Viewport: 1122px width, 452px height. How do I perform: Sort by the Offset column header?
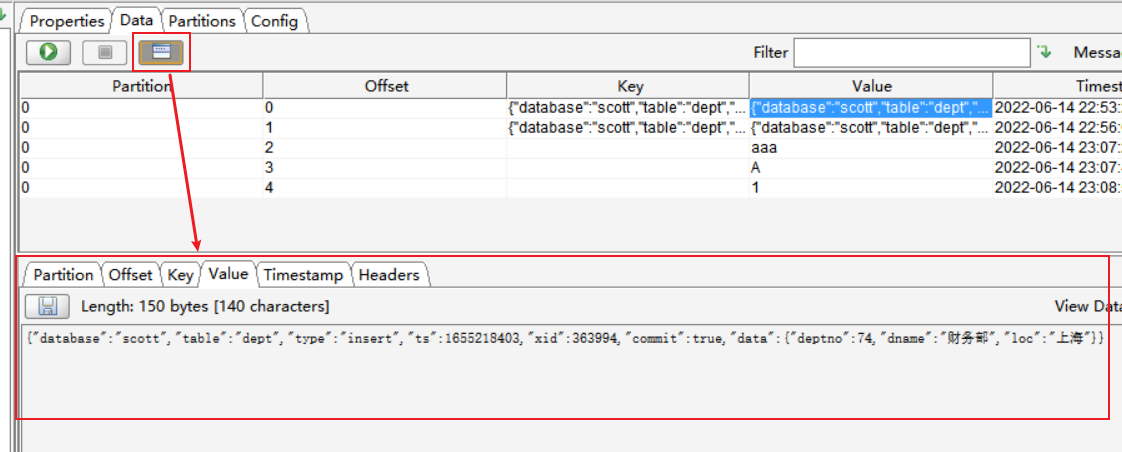386,86
